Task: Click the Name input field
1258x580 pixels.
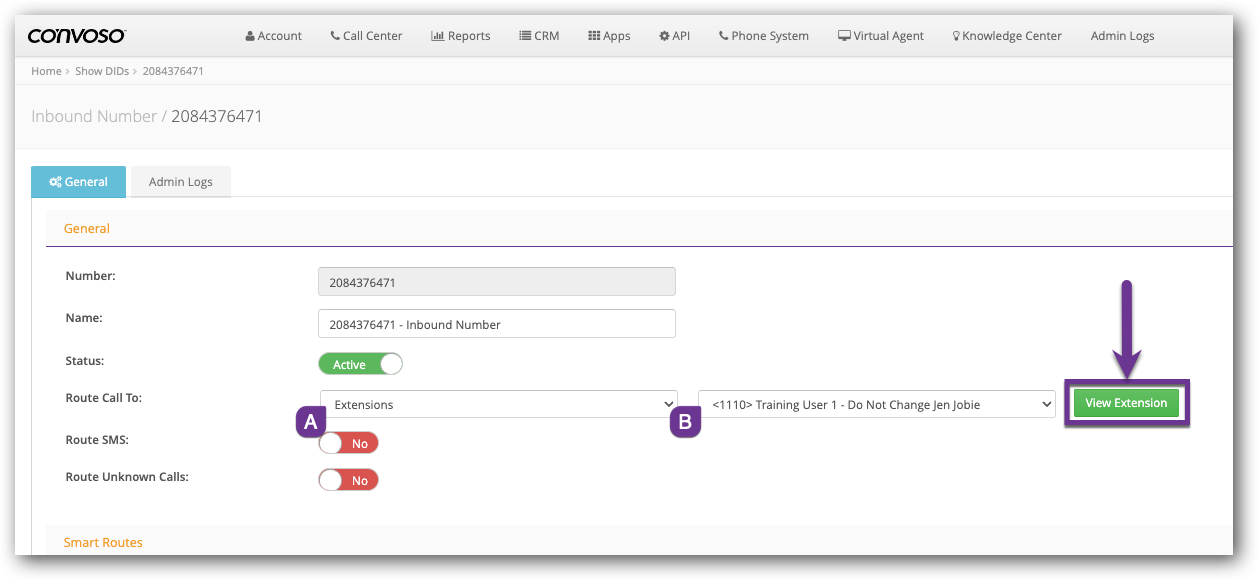Action: [x=496, y=324]
